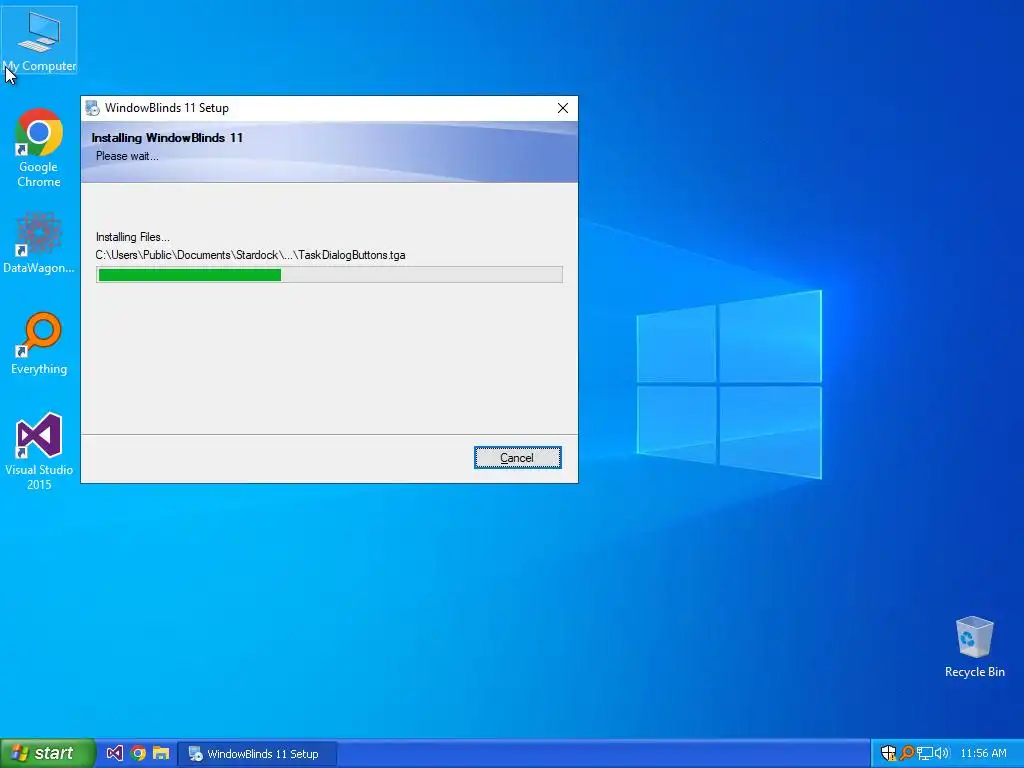Select the DataWagon desktop shortcut
The height and width of the screenshot is (768, 1024).
[39, 243]
